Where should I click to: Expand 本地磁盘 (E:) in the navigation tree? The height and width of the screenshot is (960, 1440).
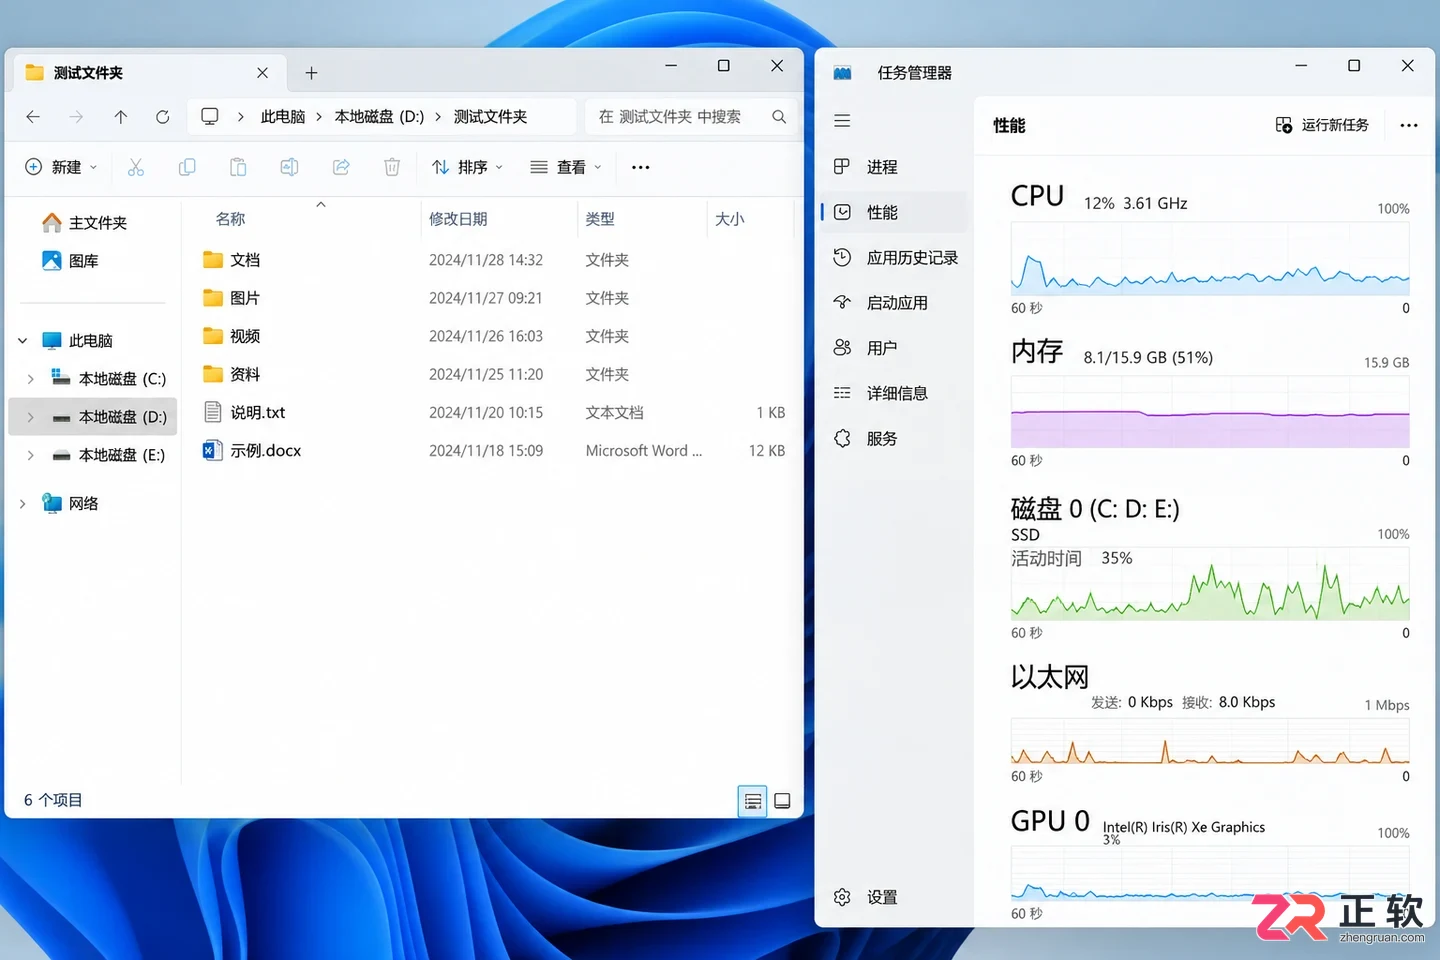30,455
